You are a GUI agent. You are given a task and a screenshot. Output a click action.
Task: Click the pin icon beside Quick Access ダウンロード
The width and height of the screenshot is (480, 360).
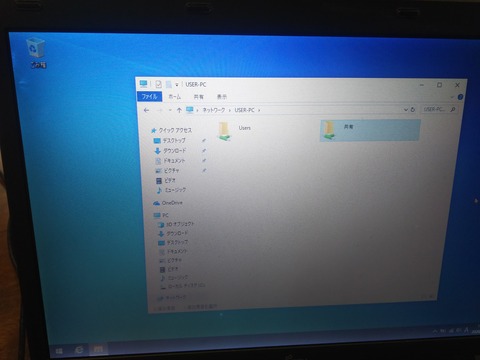204,151
